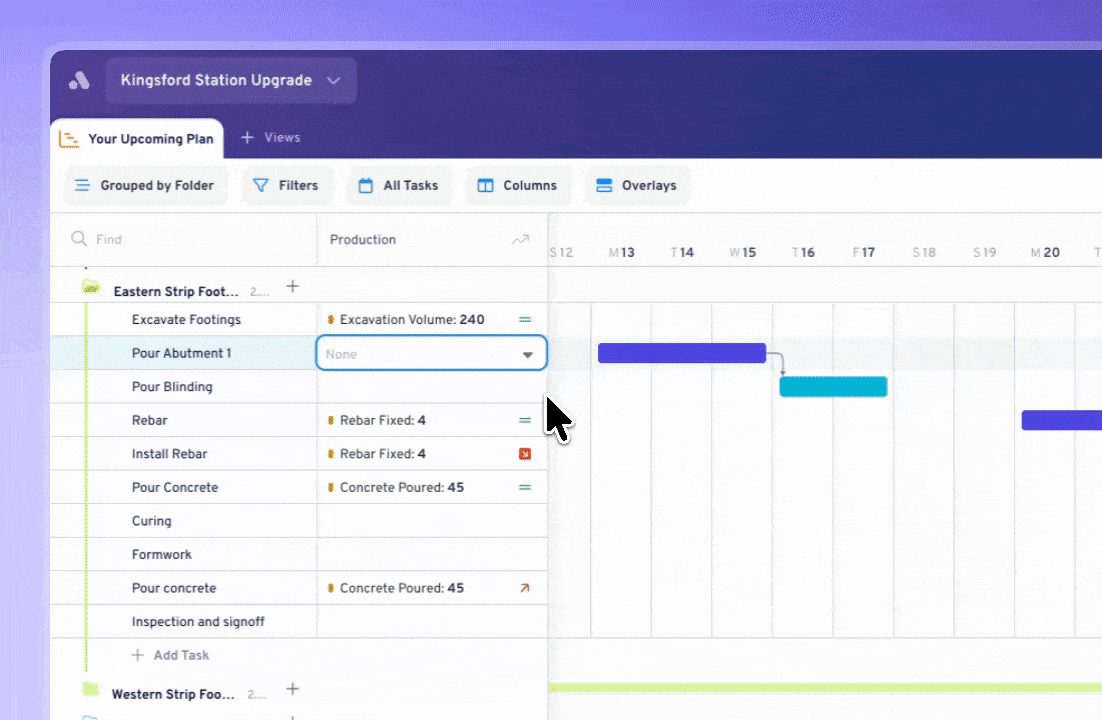Click the app logo icon
1102x720 pixels.
(x=79, y=81)
